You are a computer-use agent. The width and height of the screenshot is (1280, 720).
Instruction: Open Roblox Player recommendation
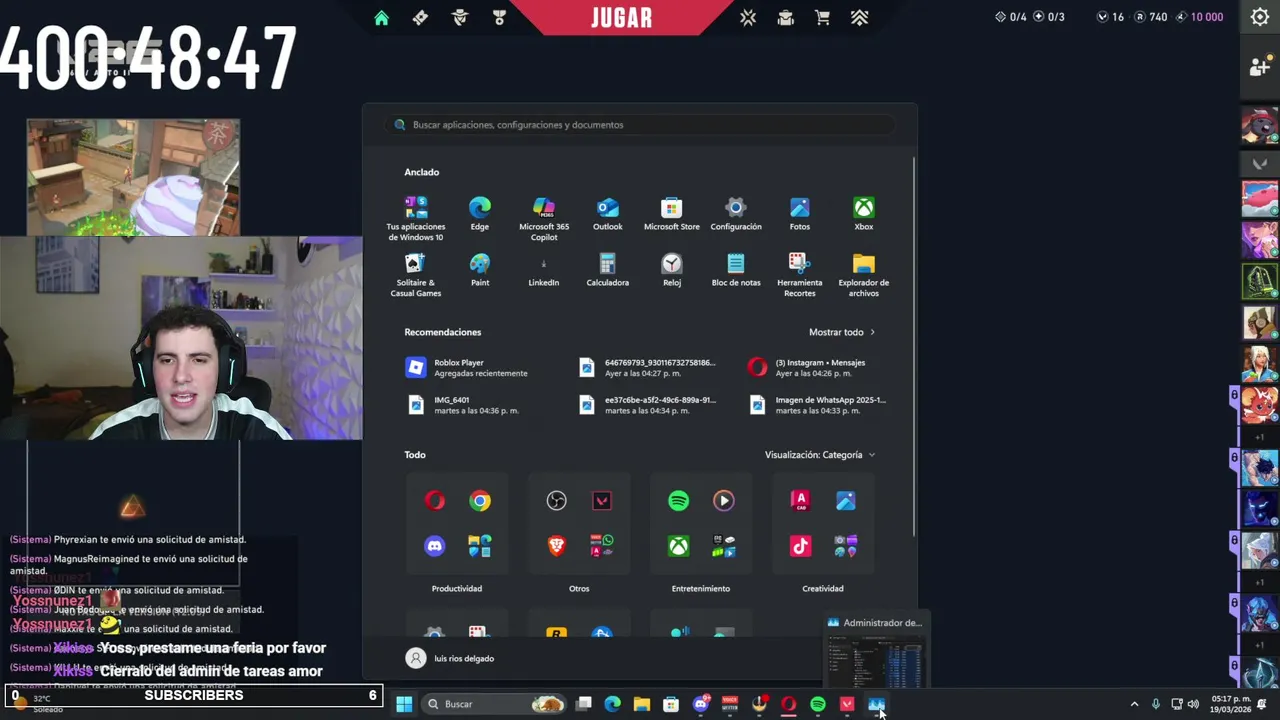click(468, 368)
